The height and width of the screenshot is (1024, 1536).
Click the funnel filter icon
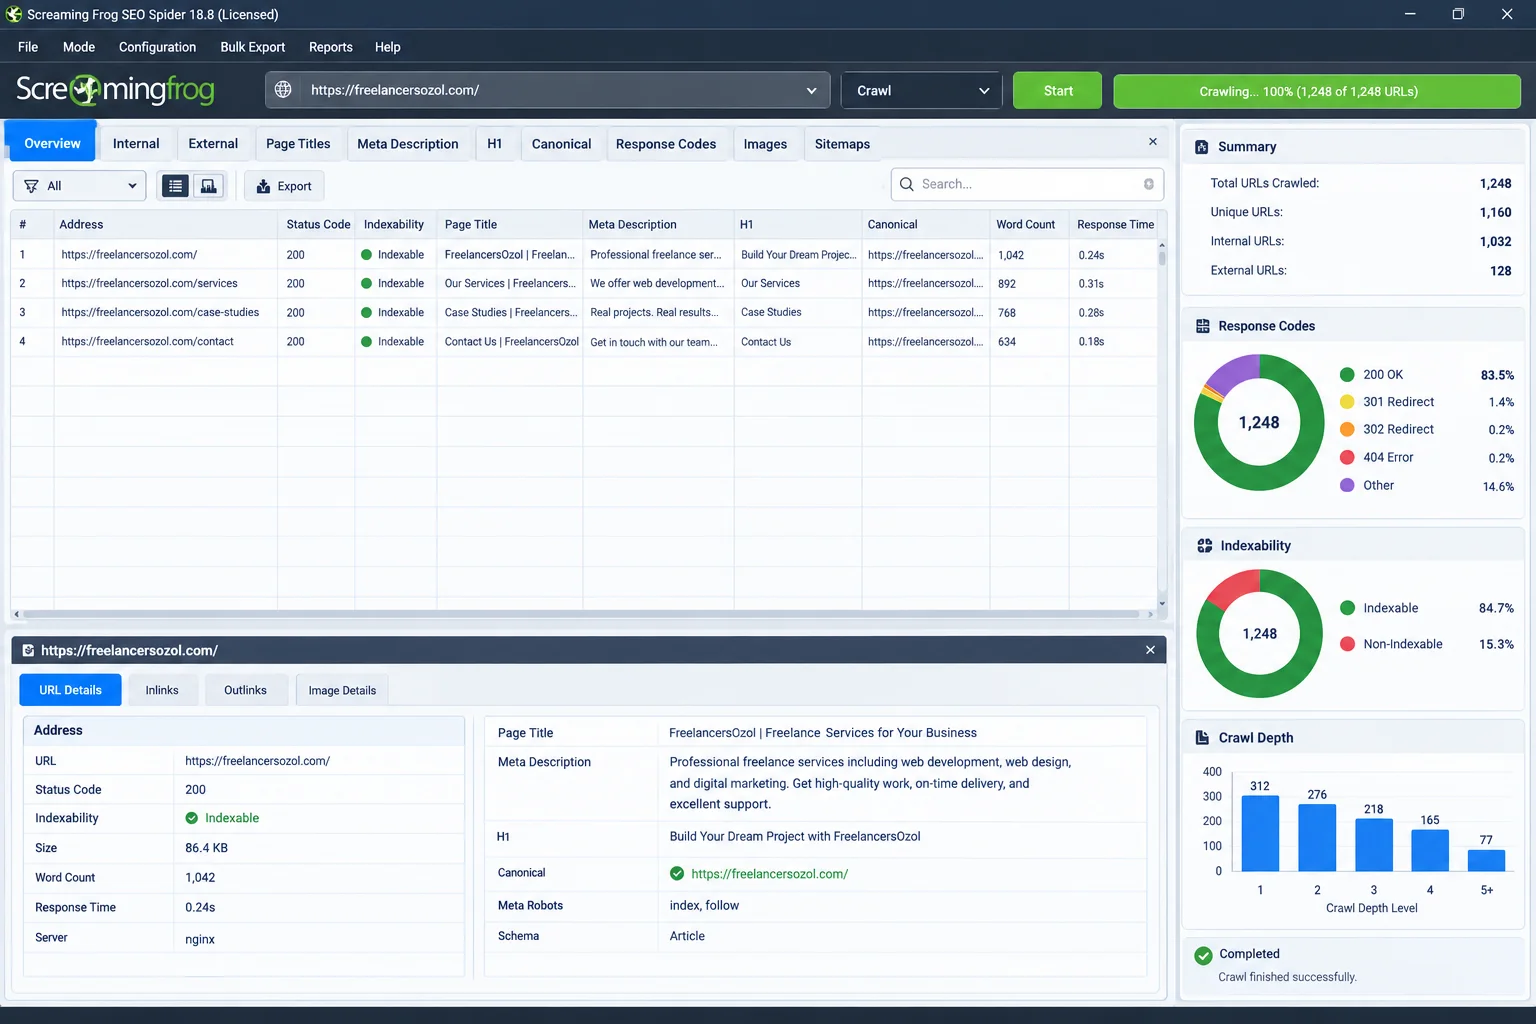point(31,186)
